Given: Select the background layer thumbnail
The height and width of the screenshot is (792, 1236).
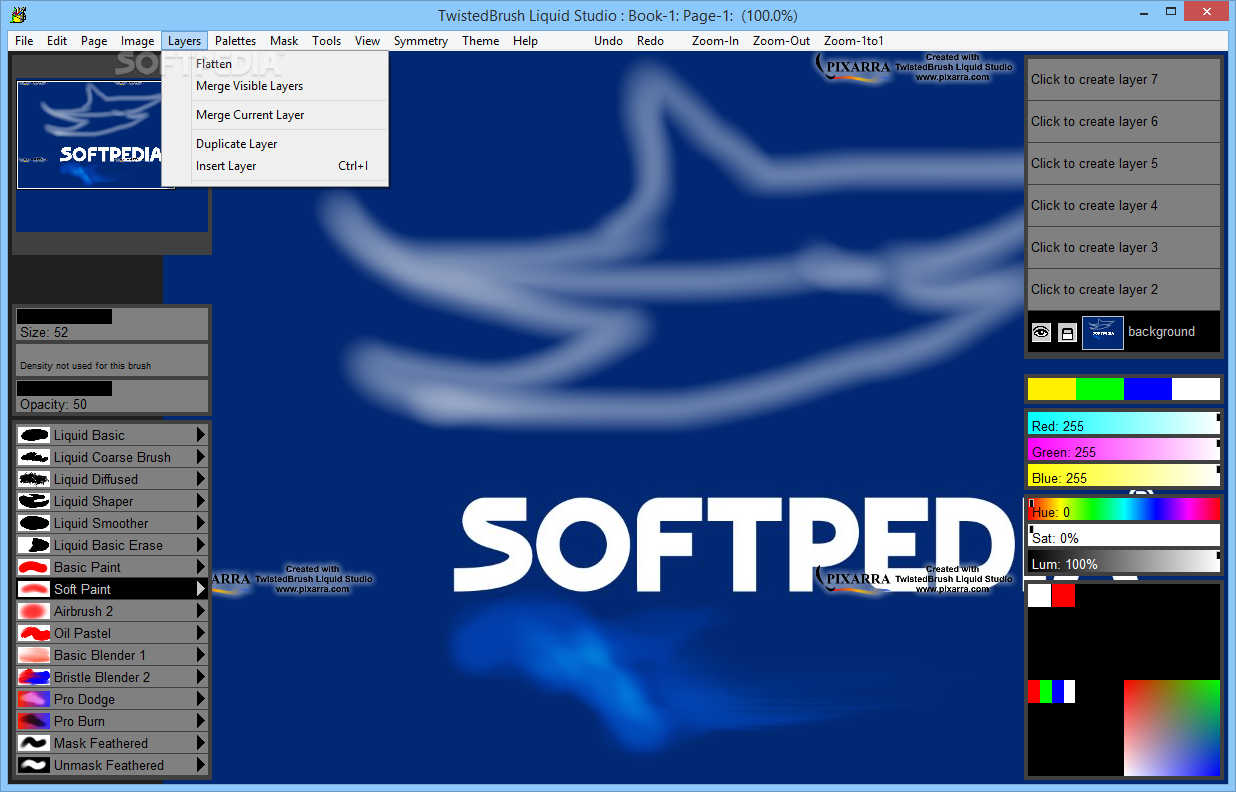Looking at the screenshot, I should (1102, 332).
